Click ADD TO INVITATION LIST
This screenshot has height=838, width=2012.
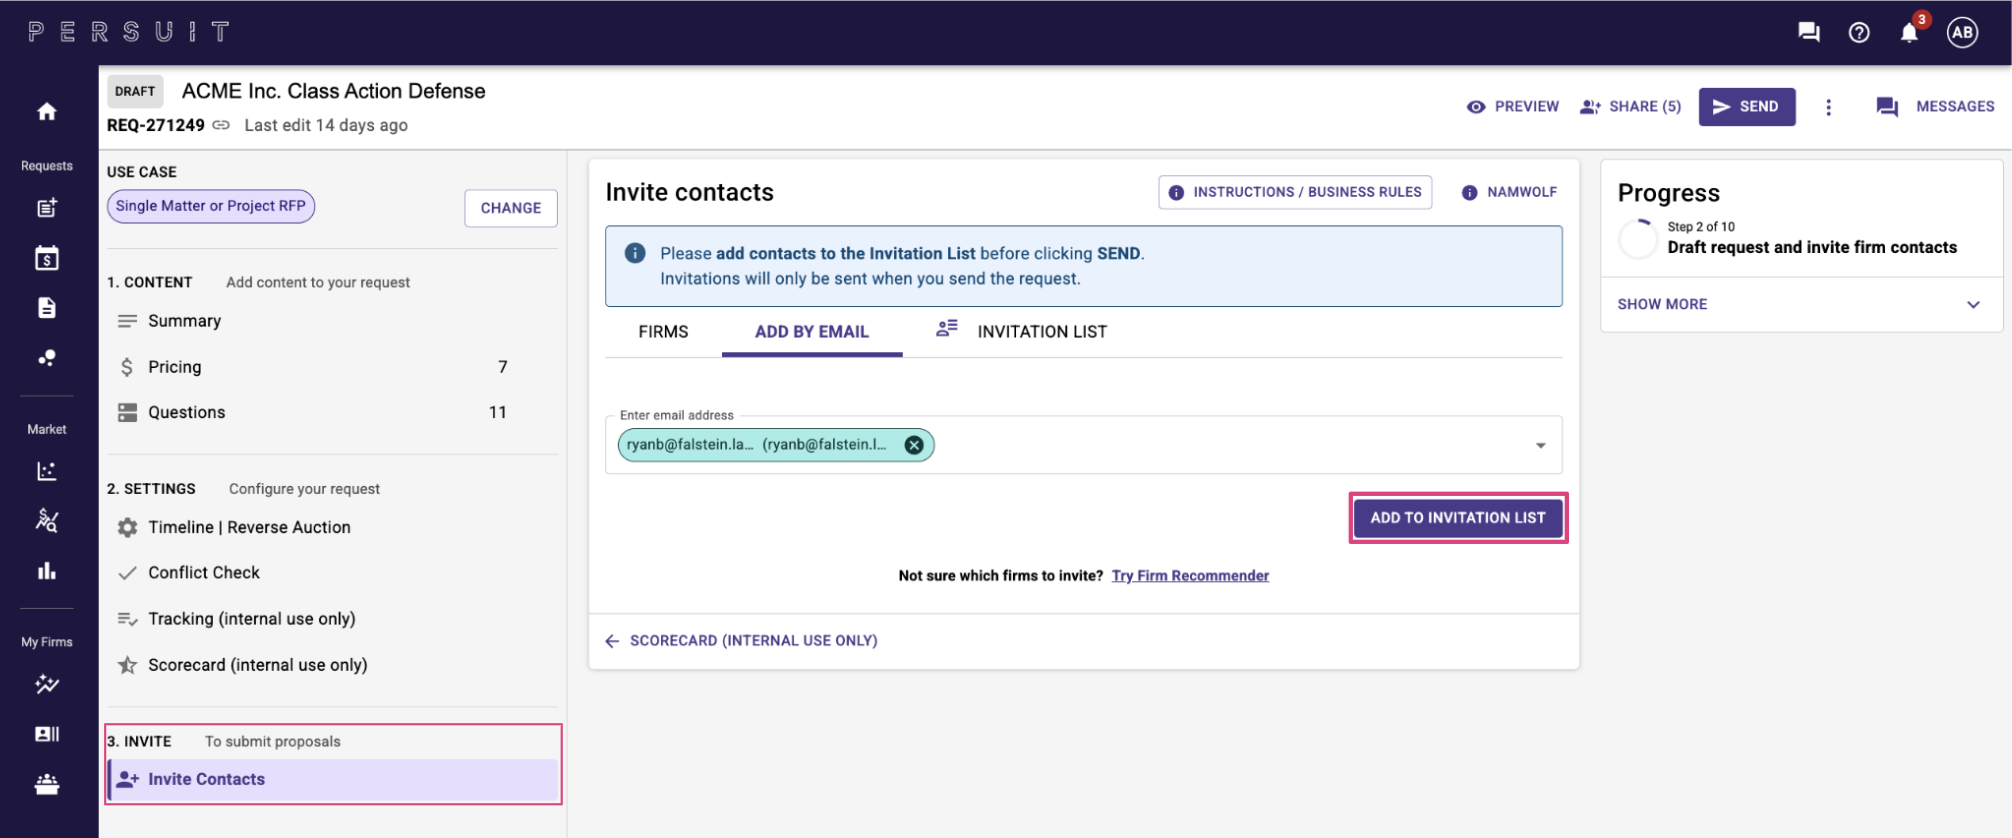tap(1458, 518)
